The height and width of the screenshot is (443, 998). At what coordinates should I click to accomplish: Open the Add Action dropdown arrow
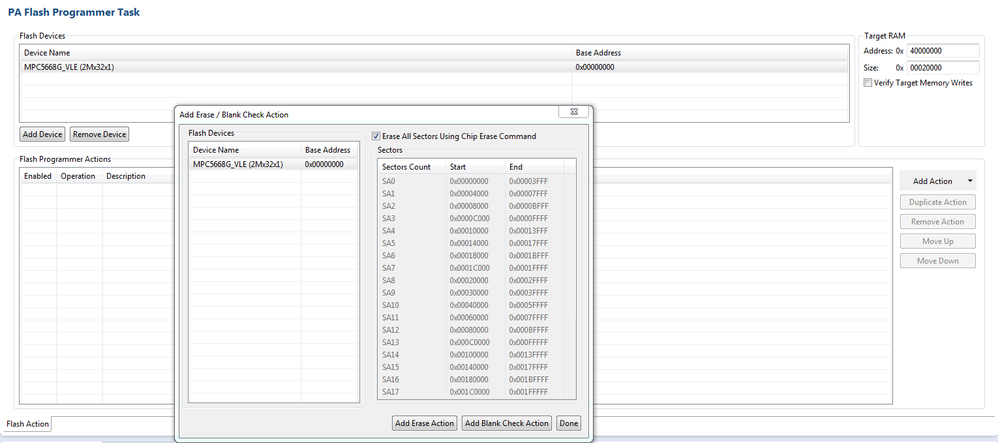tap(969, 181)
